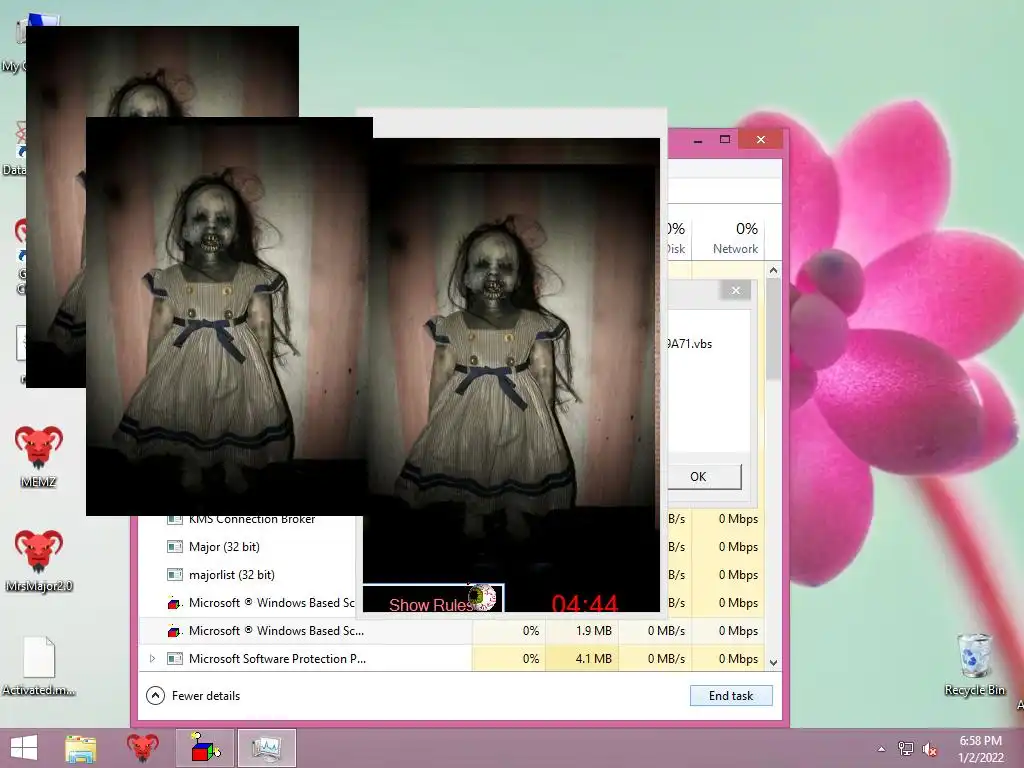
Task: Click the selected Windows Based Sc... script icon
Action: 174,631
